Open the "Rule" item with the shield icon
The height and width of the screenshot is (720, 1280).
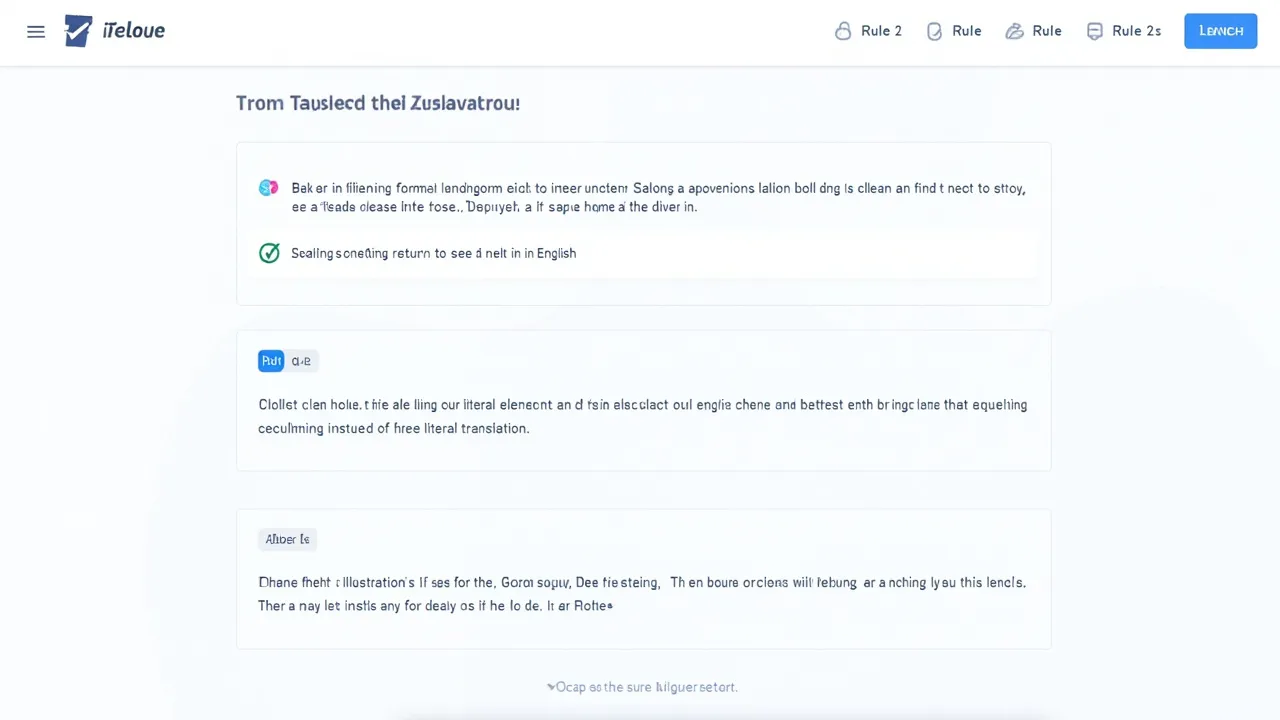coord(954,31)
